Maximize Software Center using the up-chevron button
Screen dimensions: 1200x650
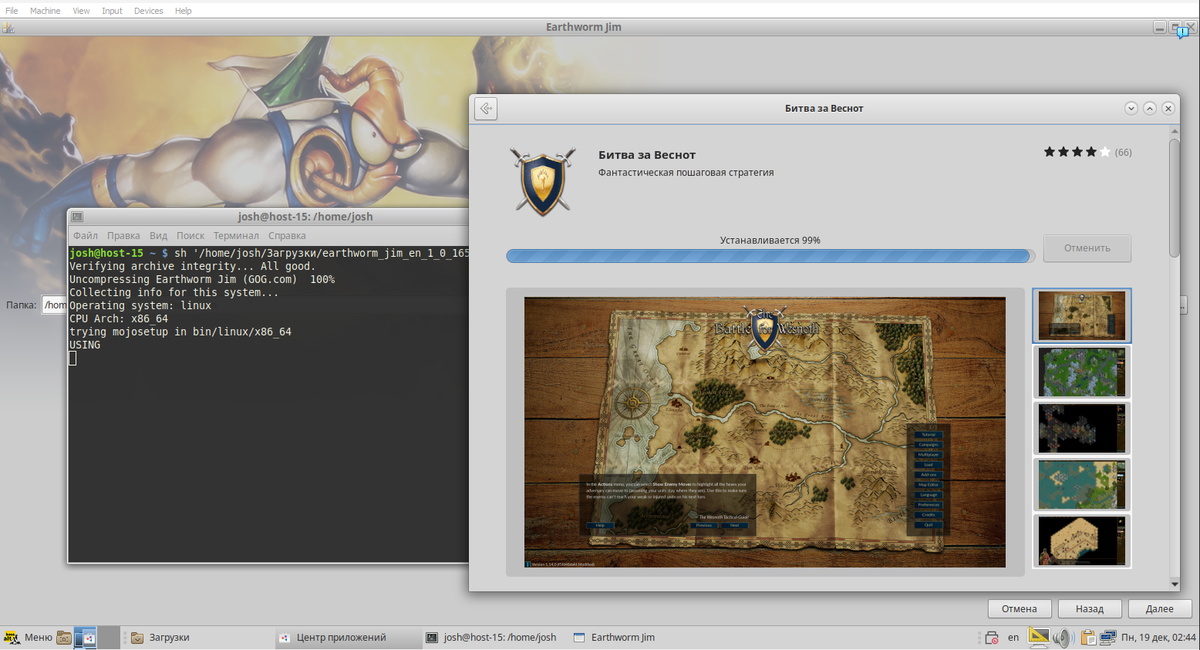coord(1149,108)
